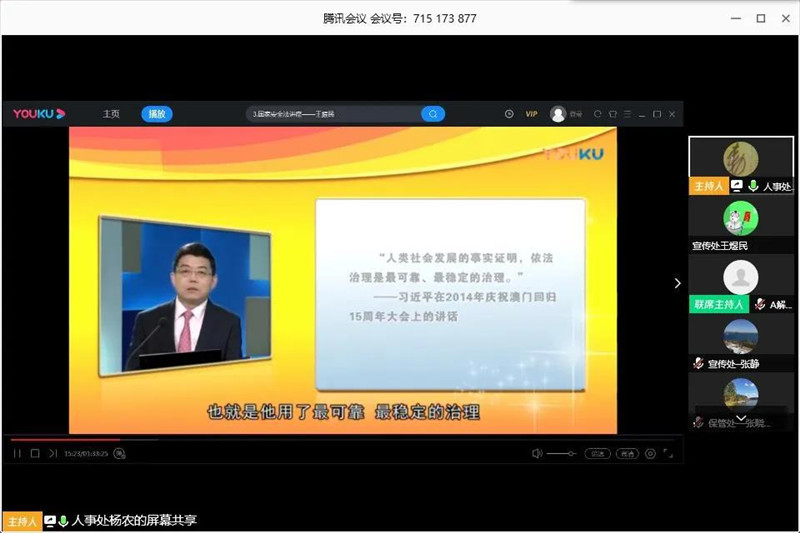Click the muted mic icon next to 宣传处-张静
This screenshot has width=800, height=533.
pyautogui.click(x=698, y=364)
